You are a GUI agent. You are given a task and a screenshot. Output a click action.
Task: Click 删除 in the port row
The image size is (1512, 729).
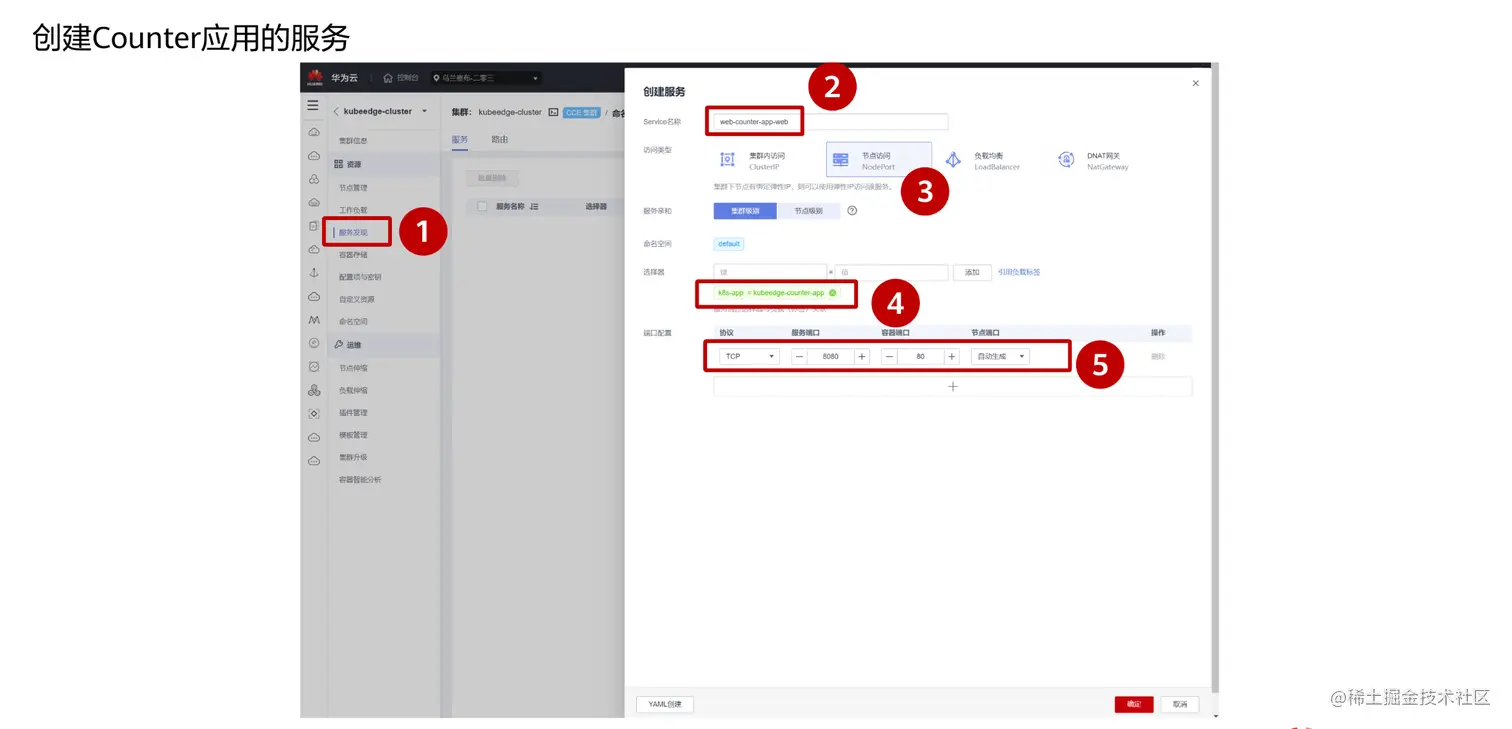pyautogui.click(x=1157, y=356)
